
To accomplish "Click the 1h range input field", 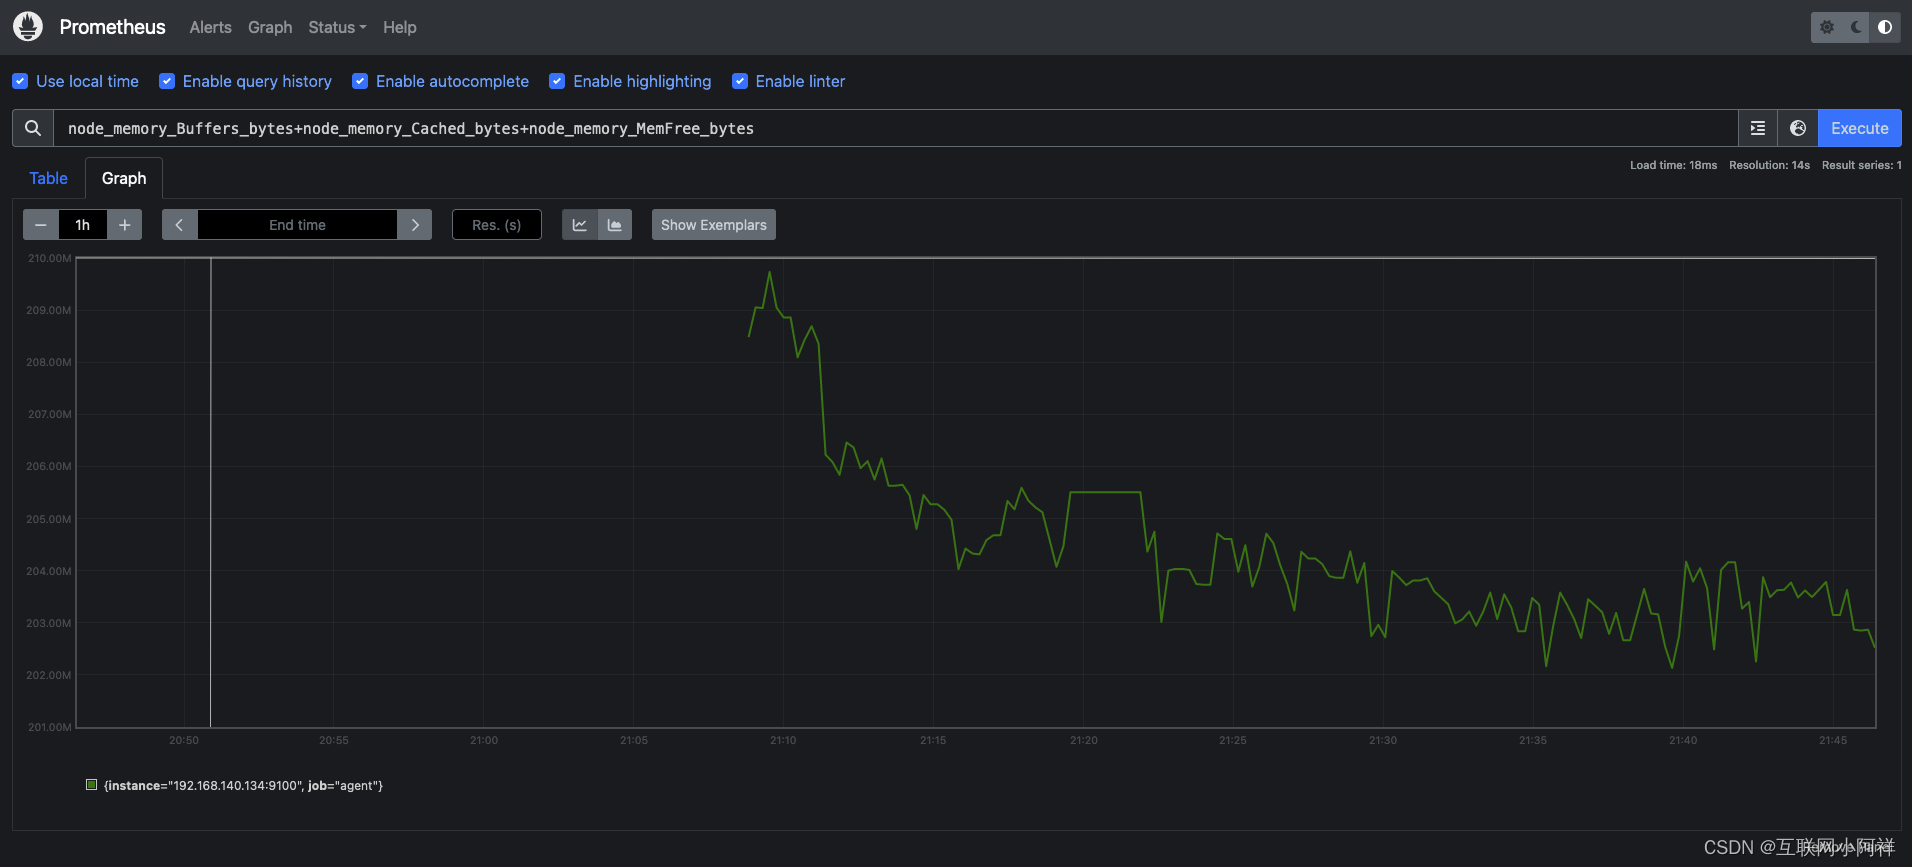I will (x=83, y=225).
